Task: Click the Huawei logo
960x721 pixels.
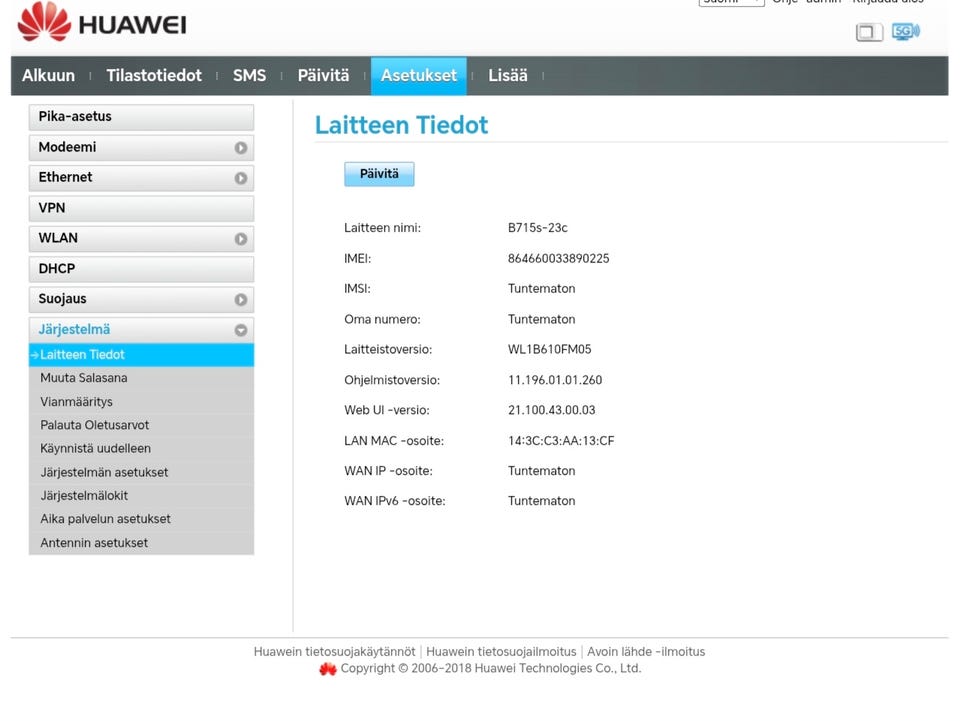Action: 102,23
